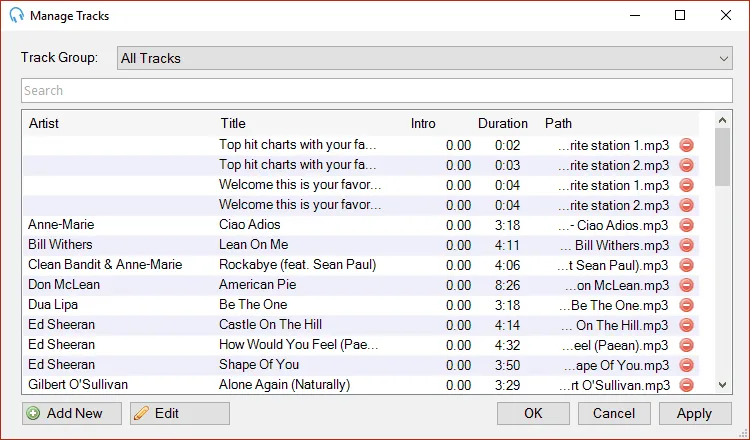The width and height of the screenshot is (750, 440).
Task: Confirm with the OK button
Action: 533,413
